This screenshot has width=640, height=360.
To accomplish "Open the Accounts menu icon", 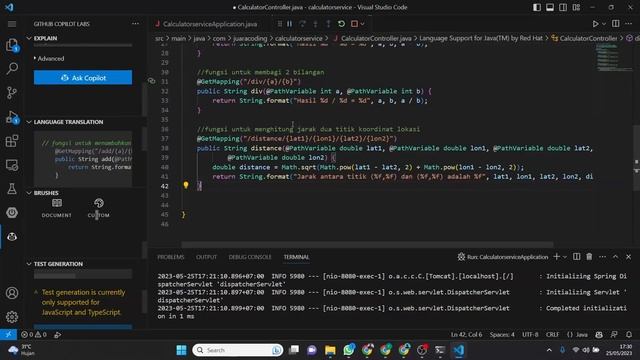I will point(12,293).
